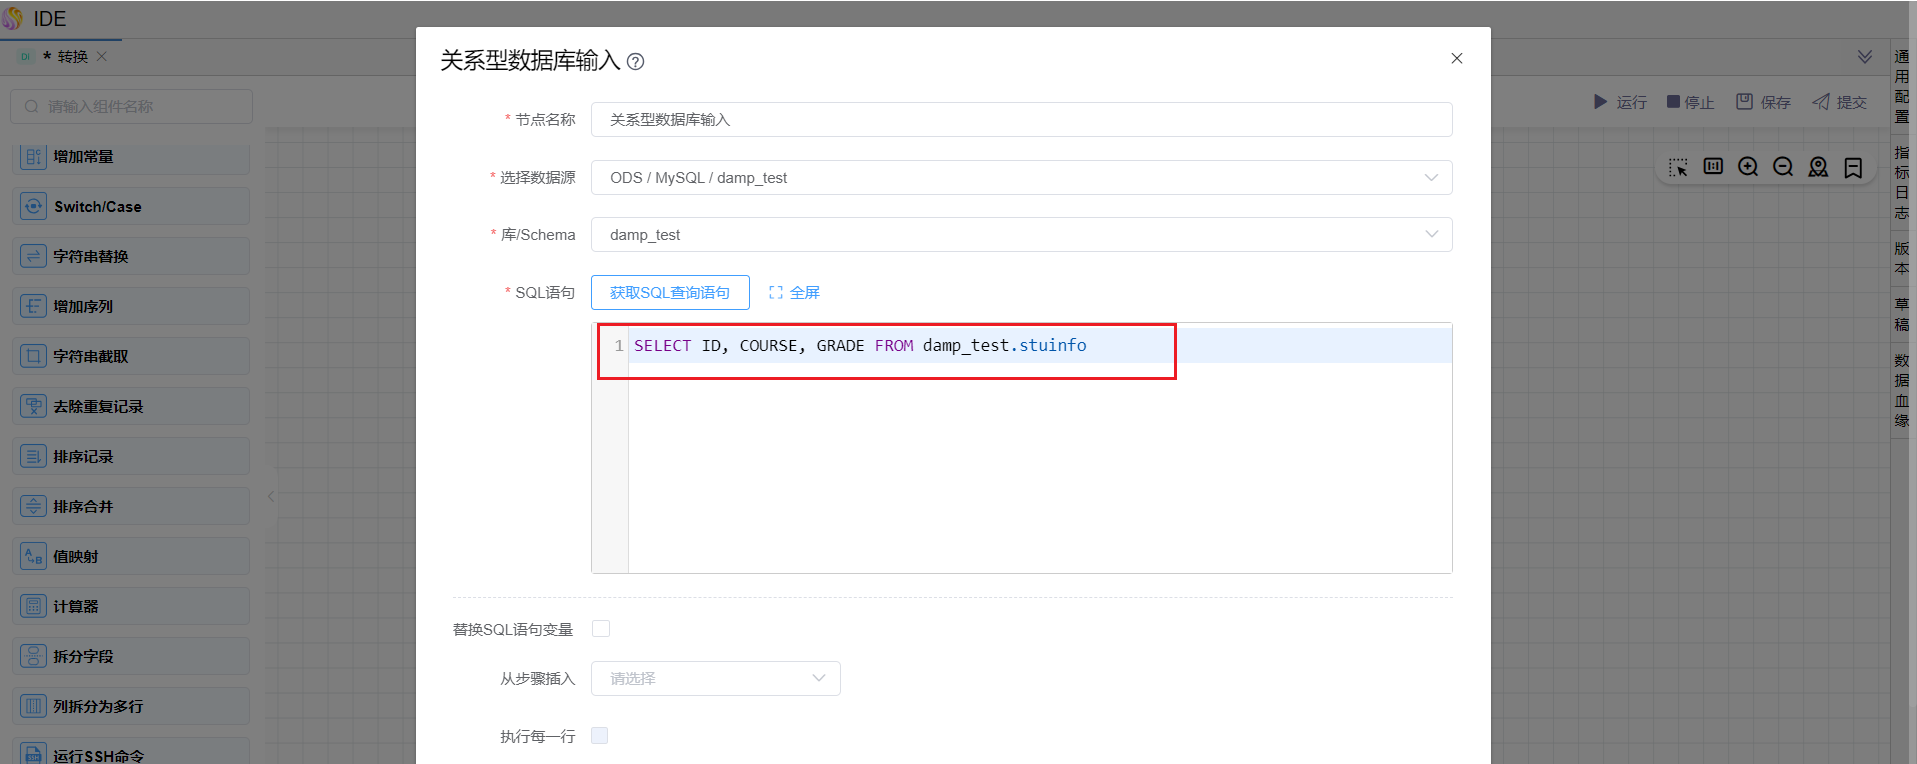The height and width of the screenshot is (764, 1917).
Task: Click the 运行SSH命令 component label
Action: pyautogui.click(x=98, y=756)
